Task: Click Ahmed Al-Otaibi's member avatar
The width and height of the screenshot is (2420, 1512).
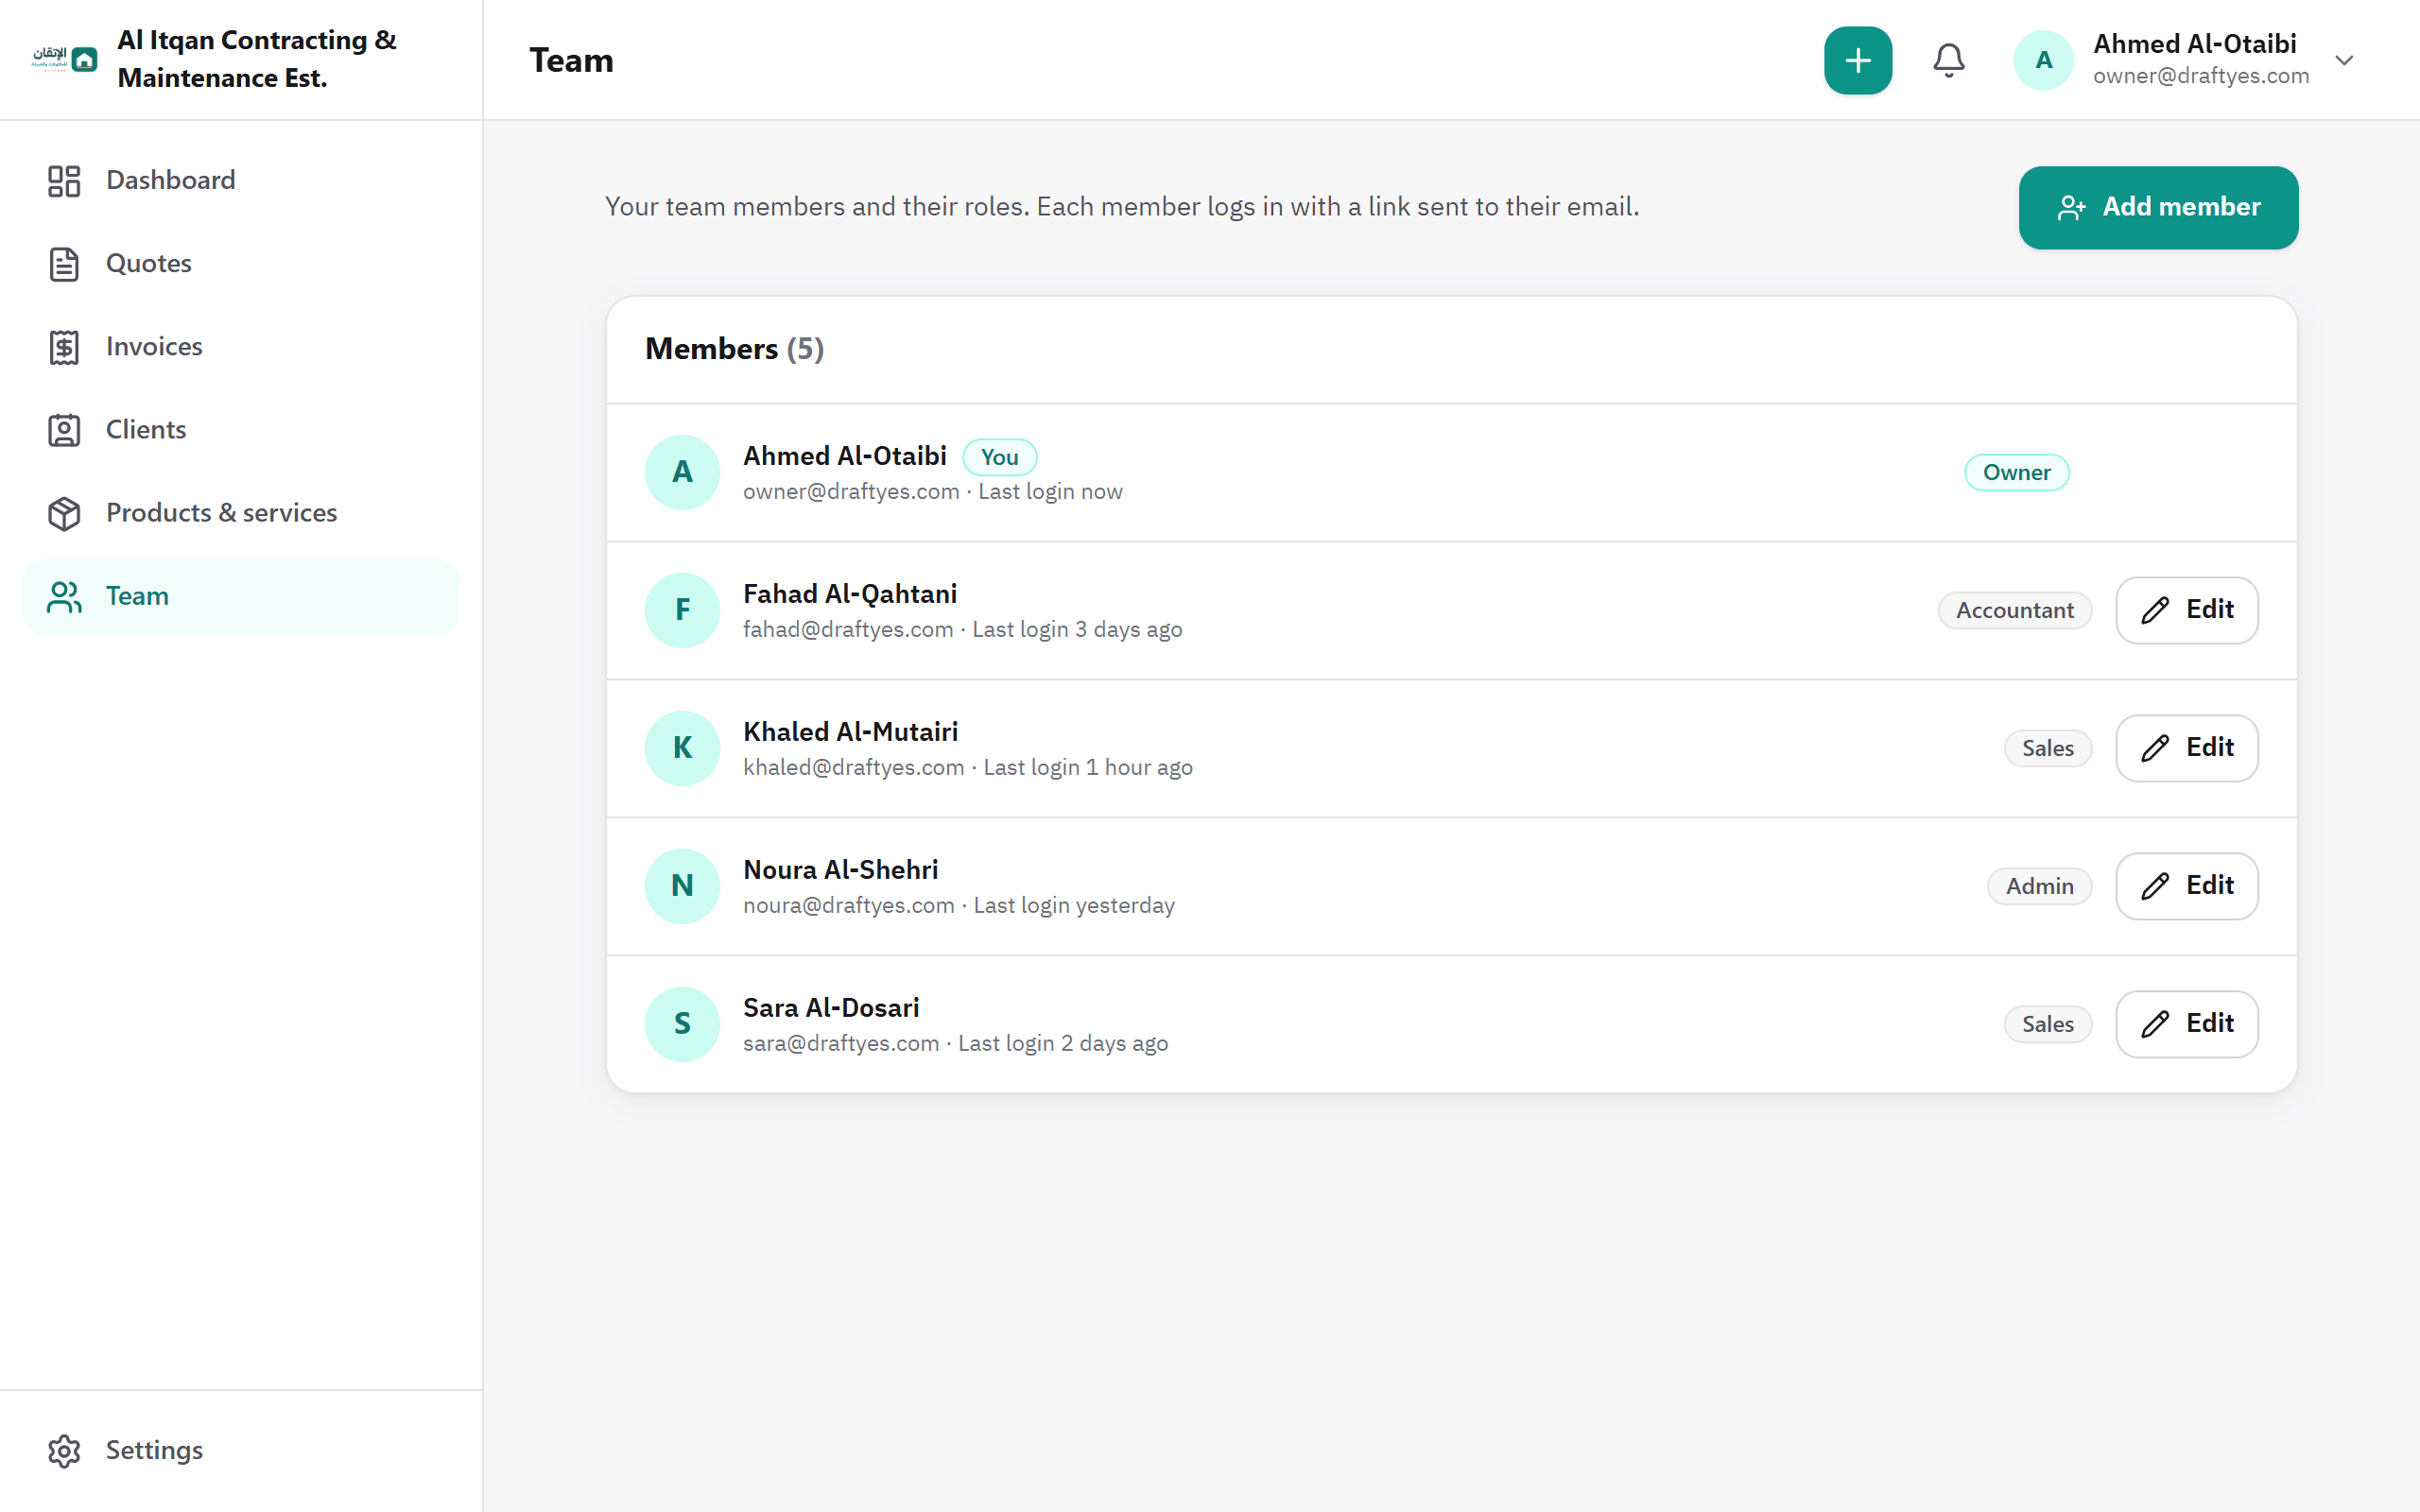Action: click(682, 472)
